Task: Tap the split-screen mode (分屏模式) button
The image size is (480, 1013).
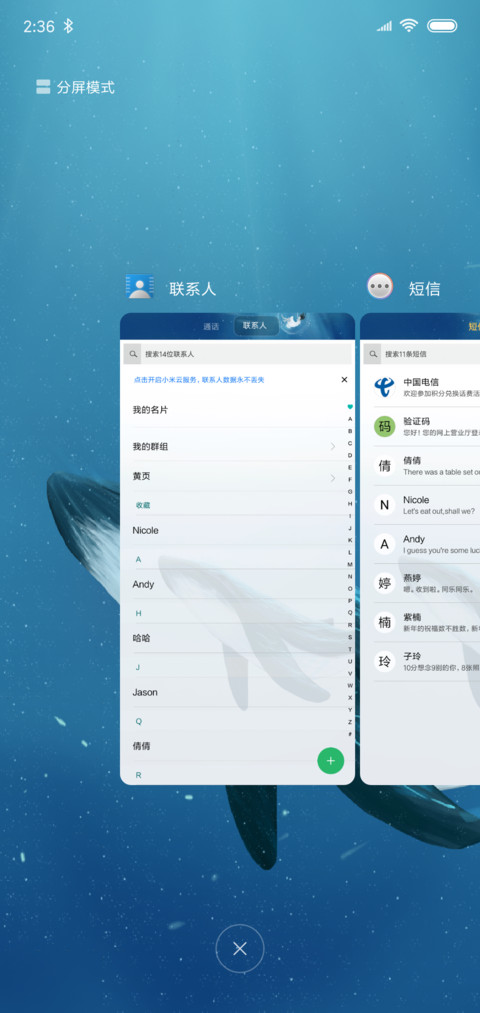Action: coord(76,87)
